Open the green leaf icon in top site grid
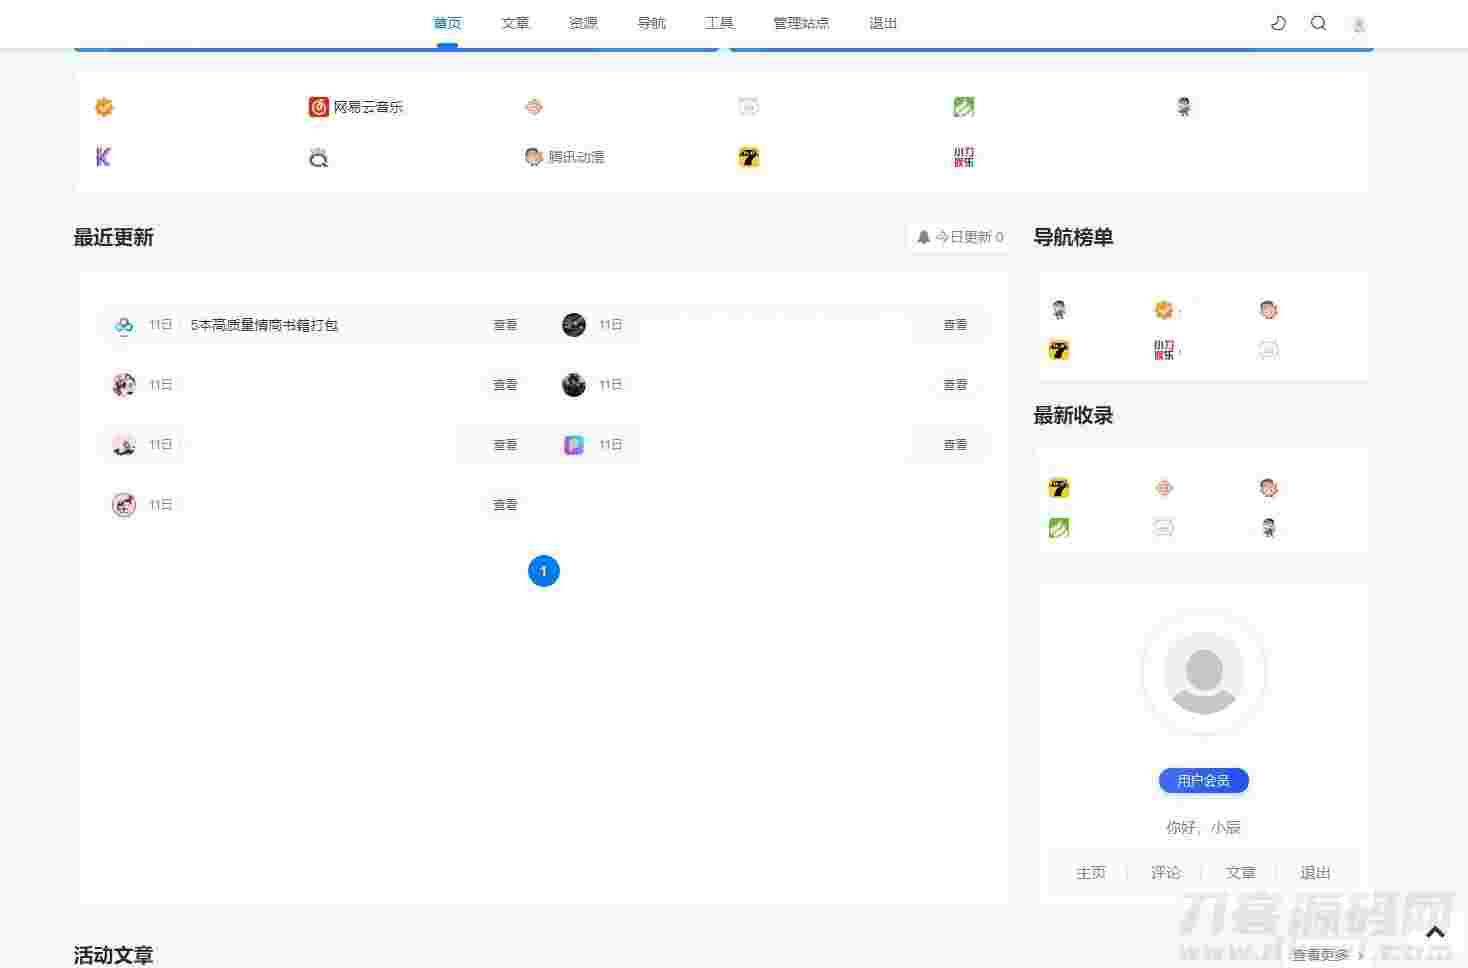This screenshot has width=1468, height=968. pos(964,107)
